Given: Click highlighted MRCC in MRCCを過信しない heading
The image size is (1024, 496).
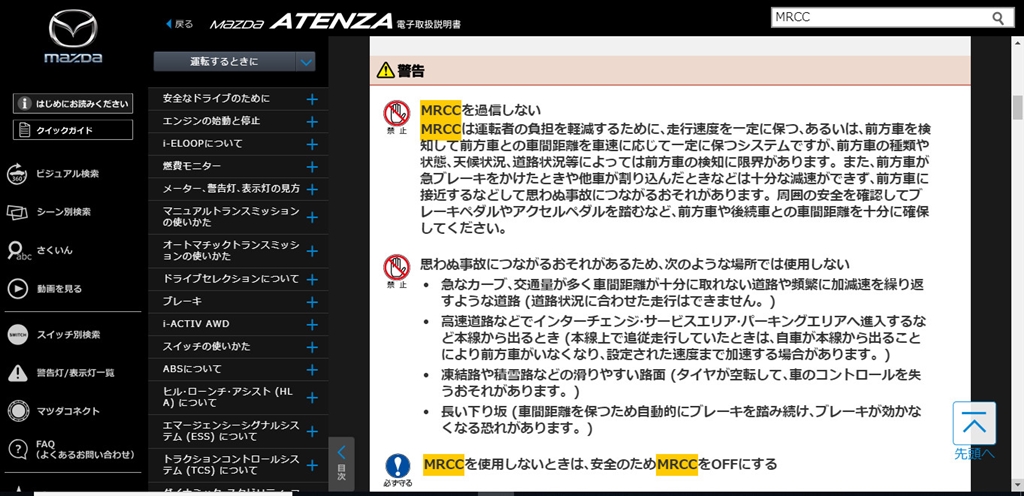Looking at the screenshot, I should (x=441, y=109).
